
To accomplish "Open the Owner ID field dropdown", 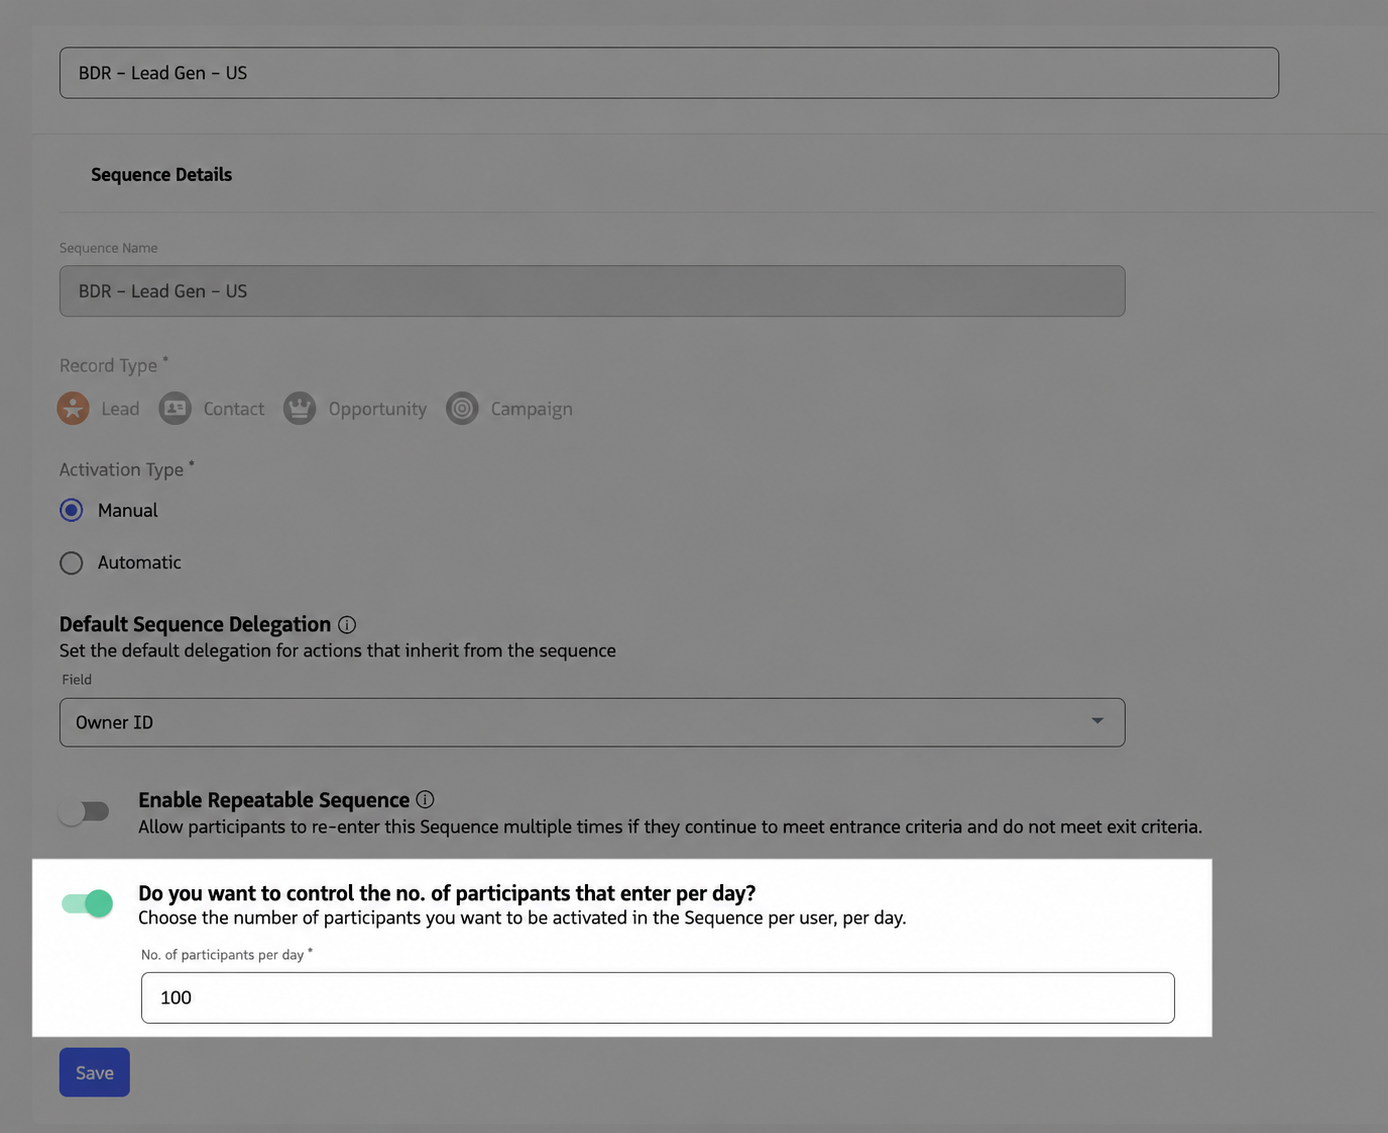I will 592,722.
